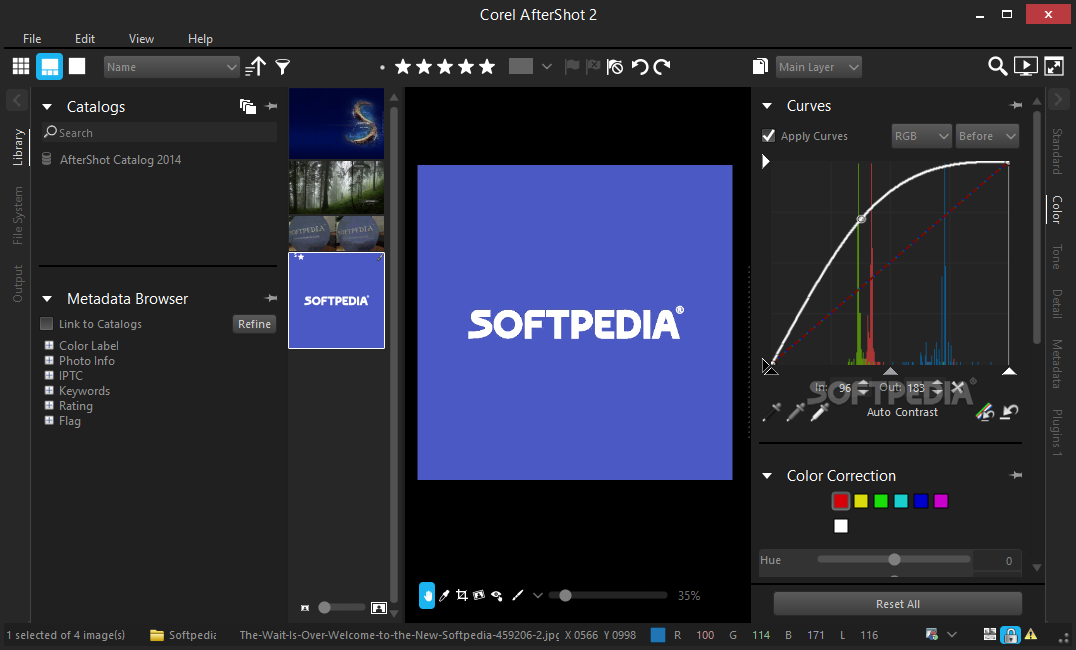This screenshot has height=650, width=1076.
Task: Pick the white point eyedropper in Curves
Action: (x=819, y=412)
